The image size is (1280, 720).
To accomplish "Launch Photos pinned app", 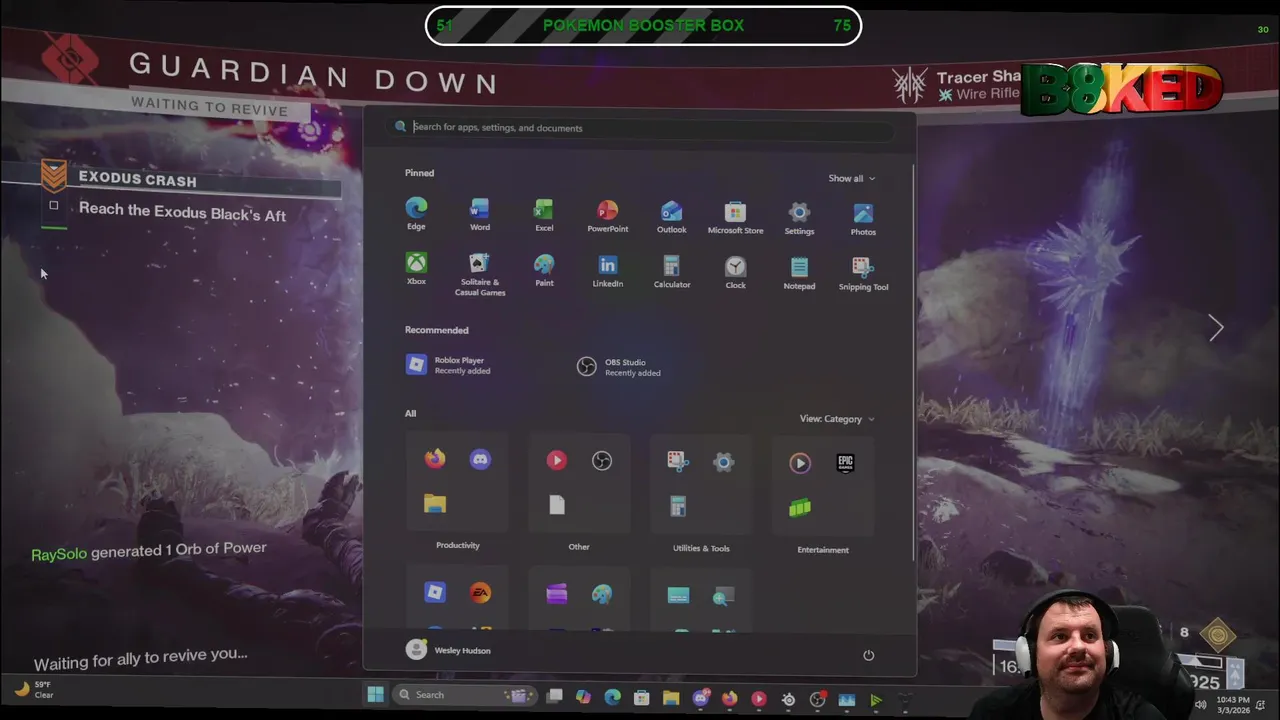I will click(863, 217).
